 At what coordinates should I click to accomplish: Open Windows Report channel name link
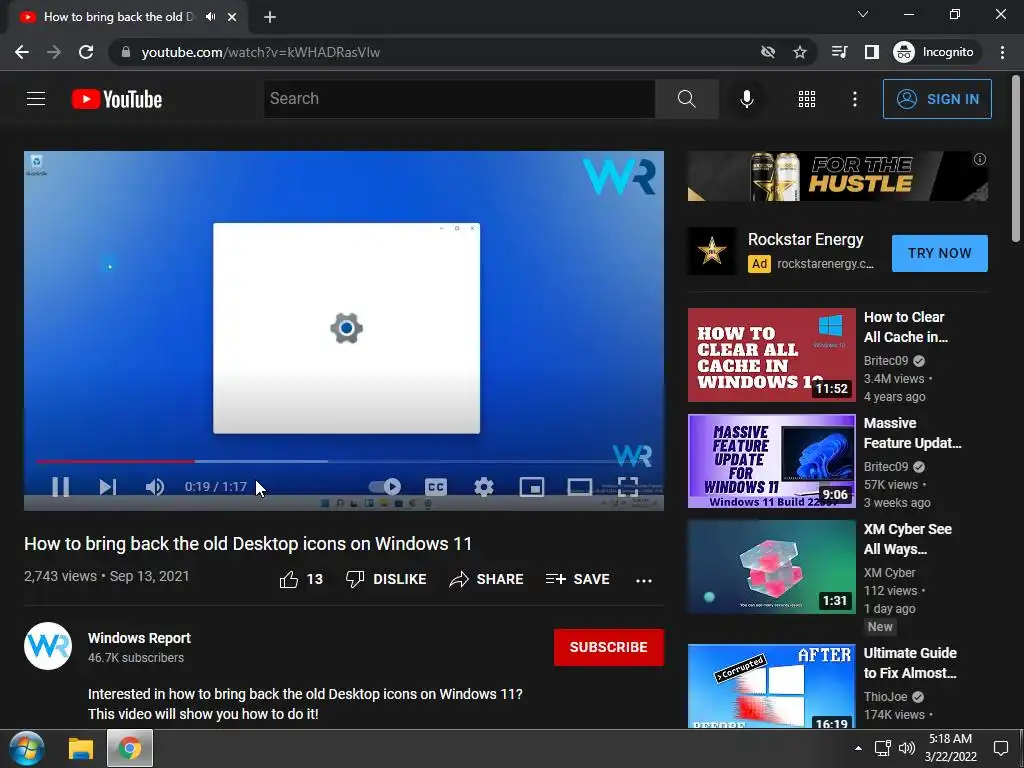click(x=139, y=638)
